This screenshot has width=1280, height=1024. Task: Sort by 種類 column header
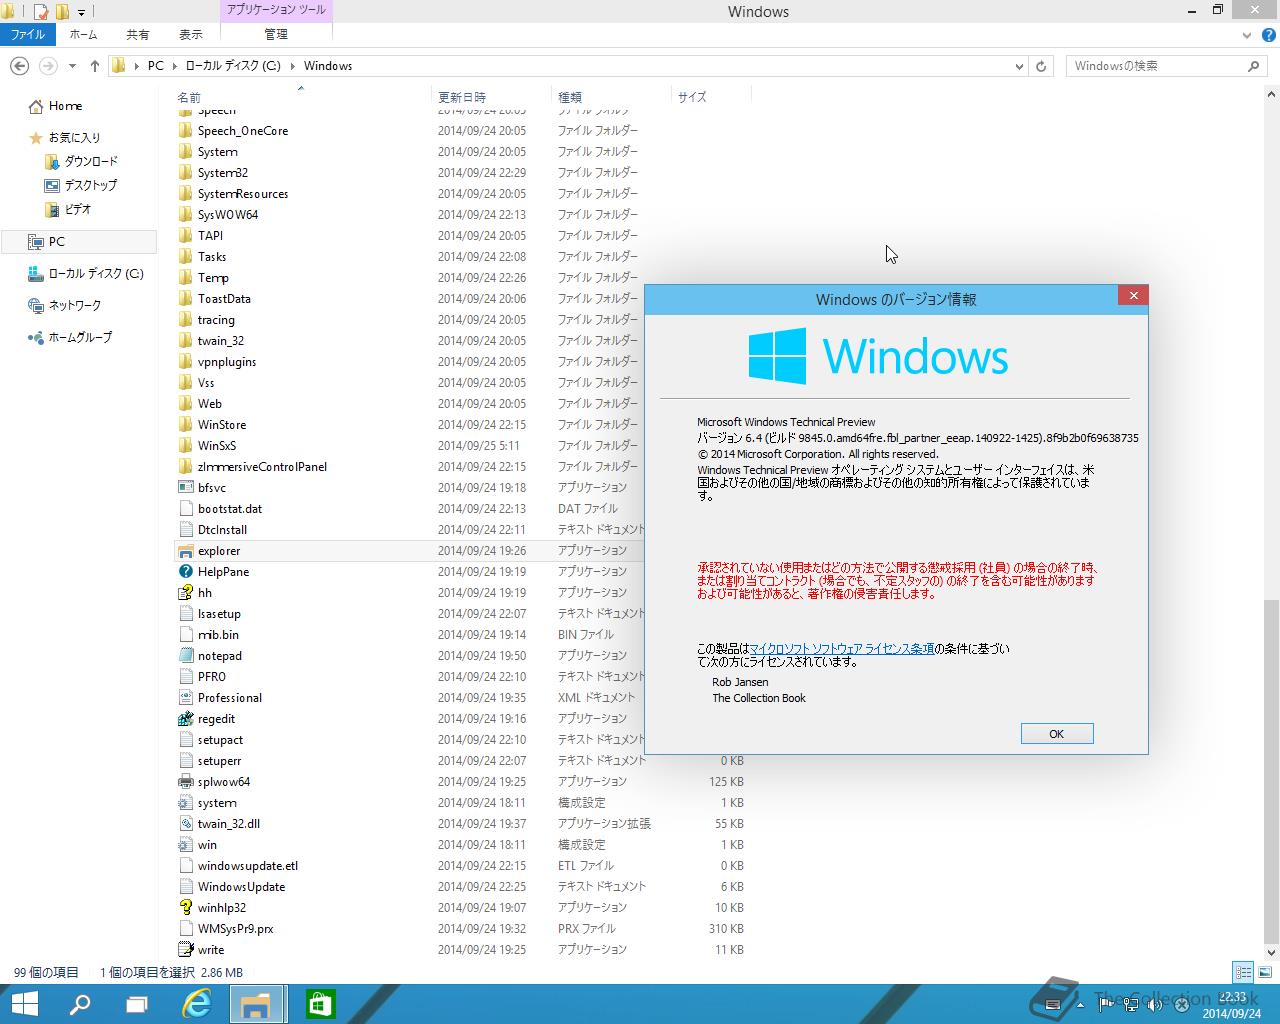click(611, 97)
